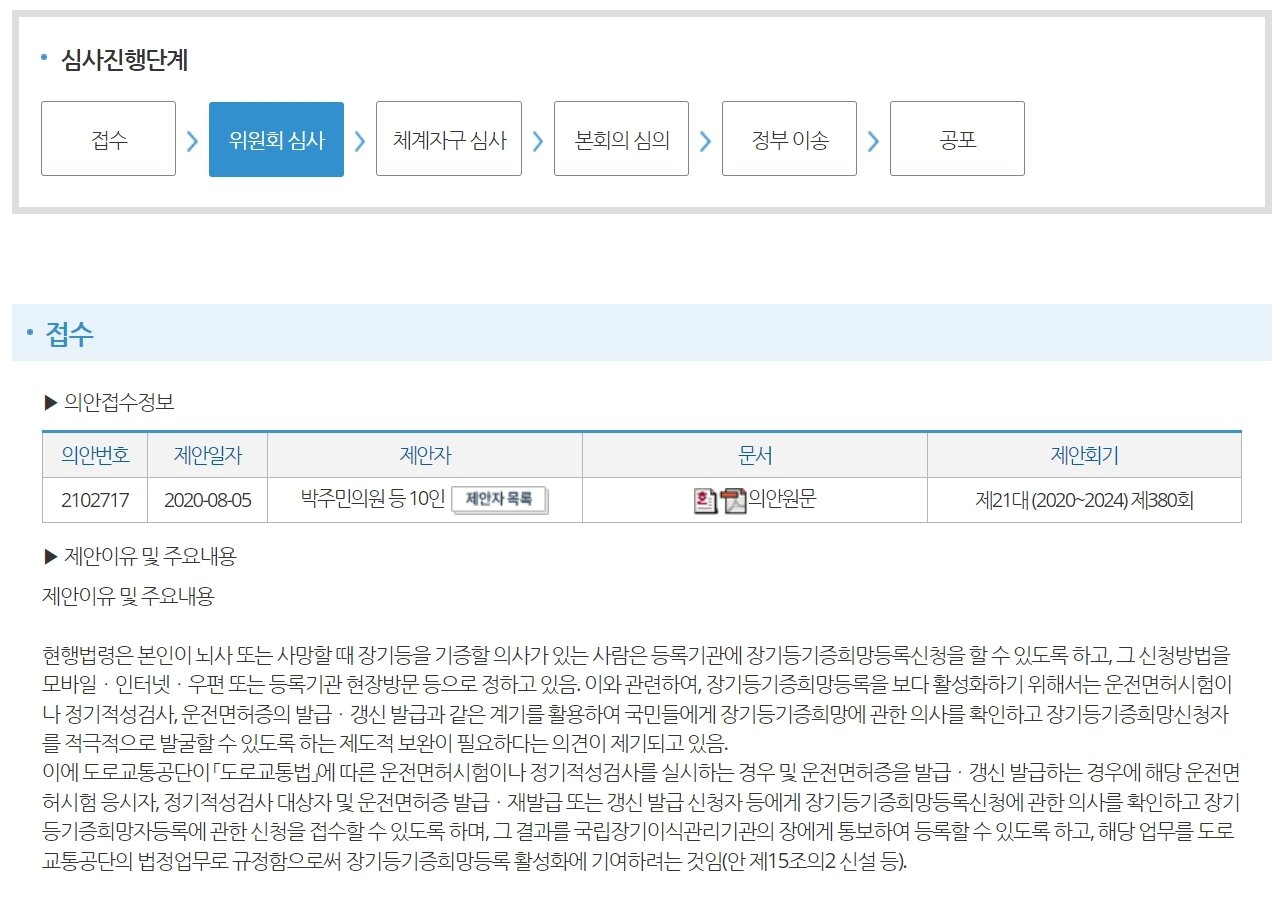Click the 의안원문 document label

[x=783, y=498]
